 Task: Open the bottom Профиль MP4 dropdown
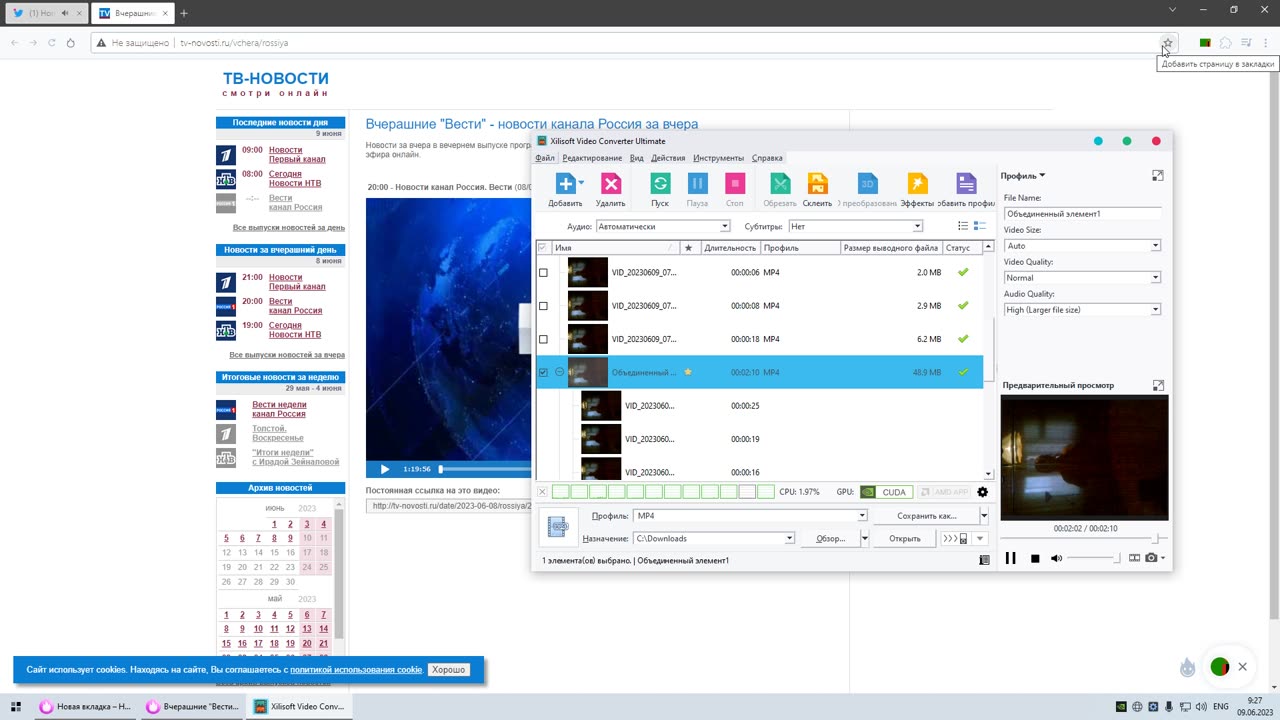[750, 516]
